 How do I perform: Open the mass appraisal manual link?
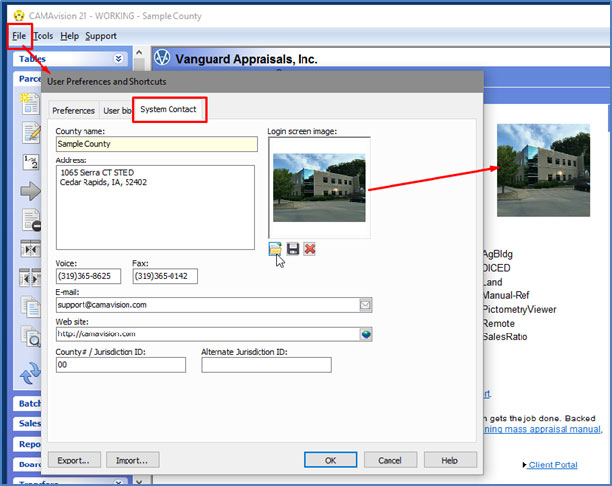click(543, 429)
